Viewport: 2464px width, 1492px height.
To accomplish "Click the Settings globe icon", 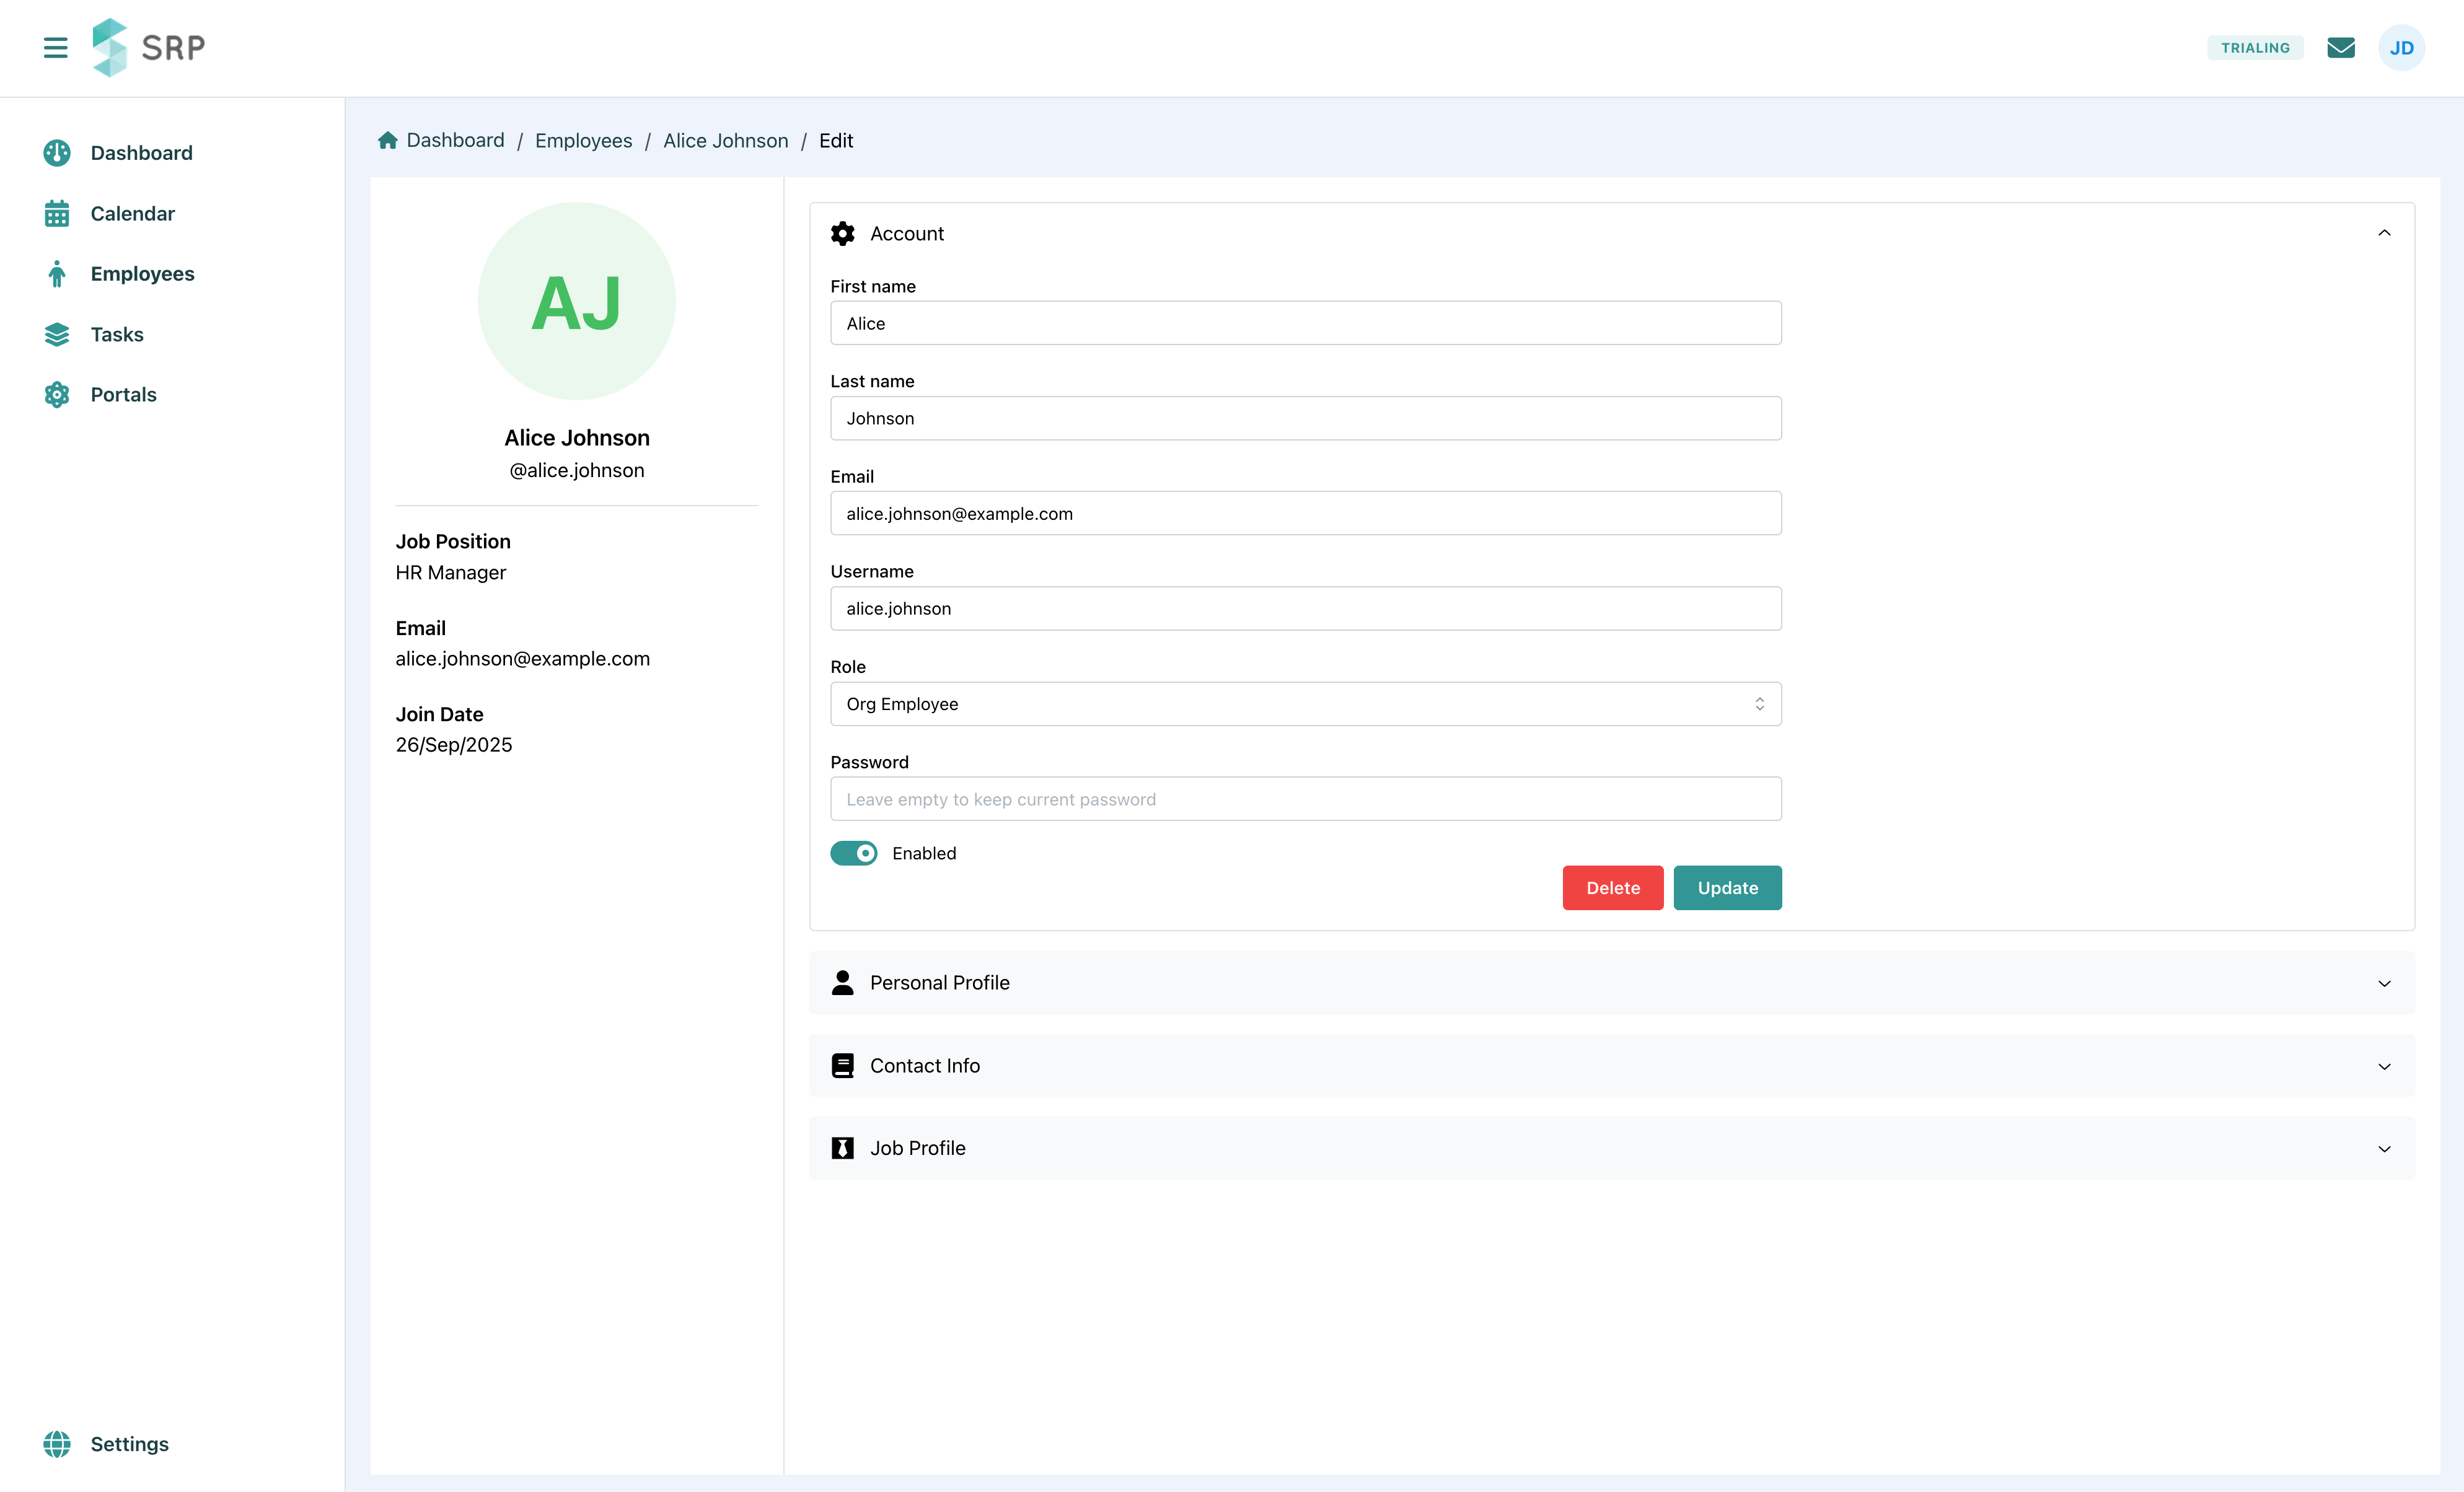I will pos(57,1444).
